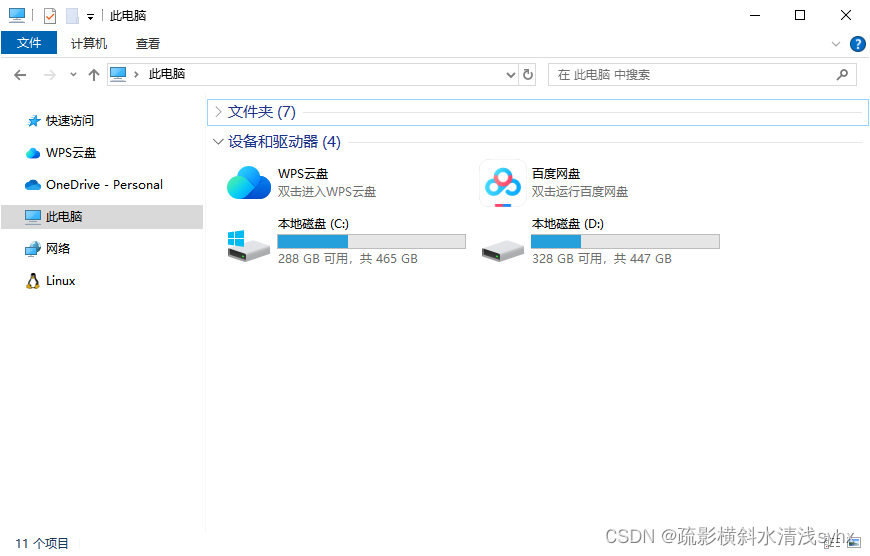Open the 文件 ribbon tab
The width and height of the screenshot is (870, 556).
[x=29, y=43]
